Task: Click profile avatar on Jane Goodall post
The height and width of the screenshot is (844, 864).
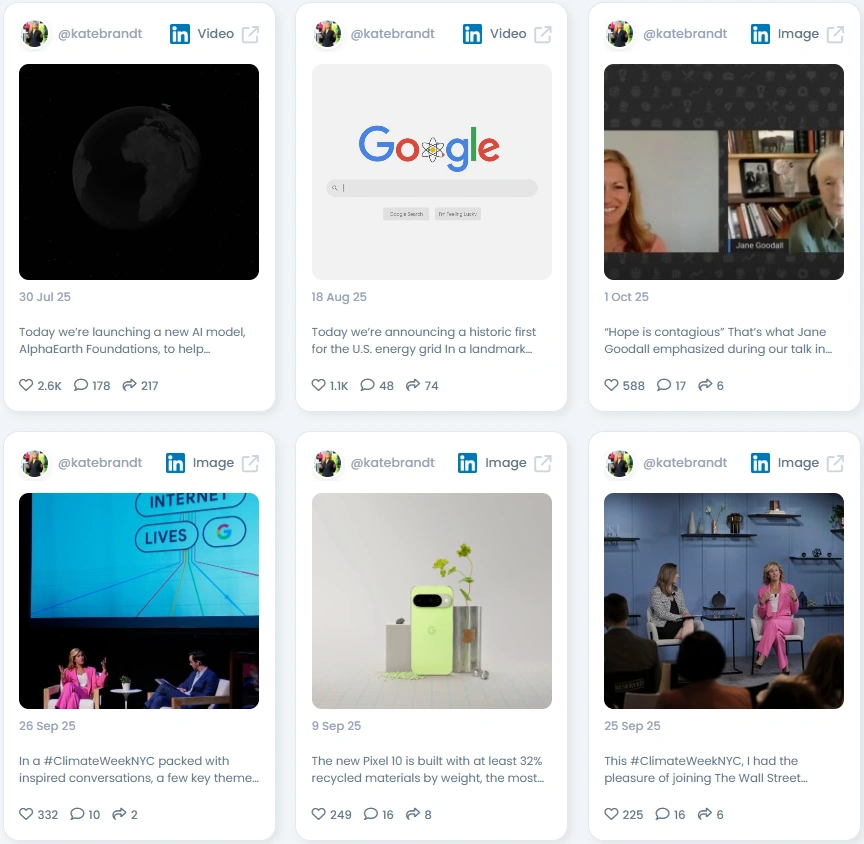Action: [x=619, y=34]
